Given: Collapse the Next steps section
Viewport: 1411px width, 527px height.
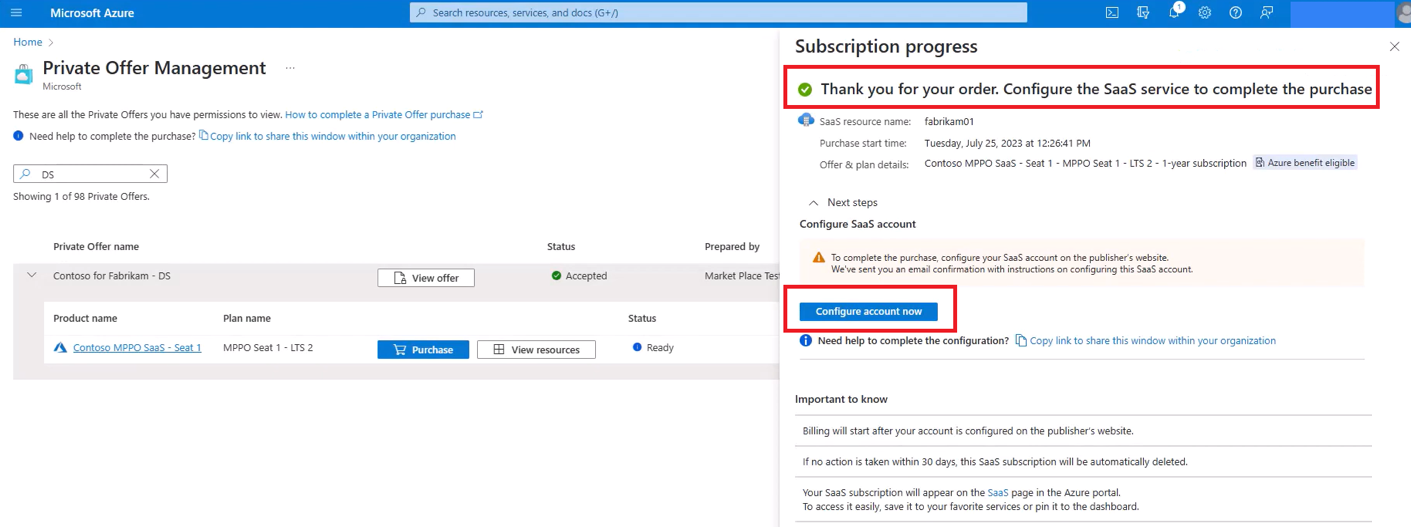Looking at the screenshot, I should [814, 203].
